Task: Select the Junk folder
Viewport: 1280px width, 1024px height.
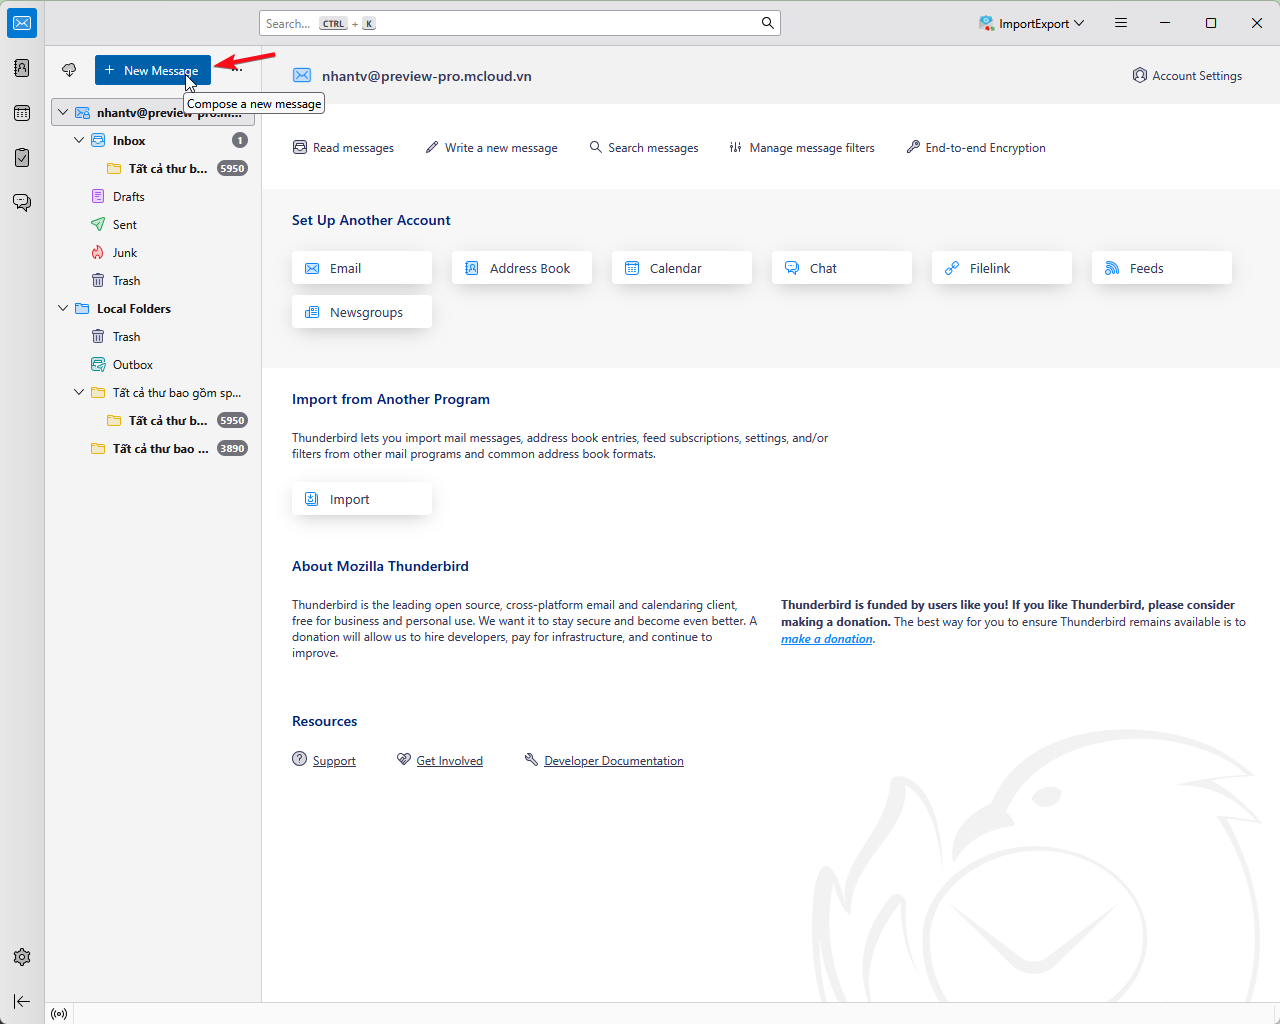Action: (124, 253)
